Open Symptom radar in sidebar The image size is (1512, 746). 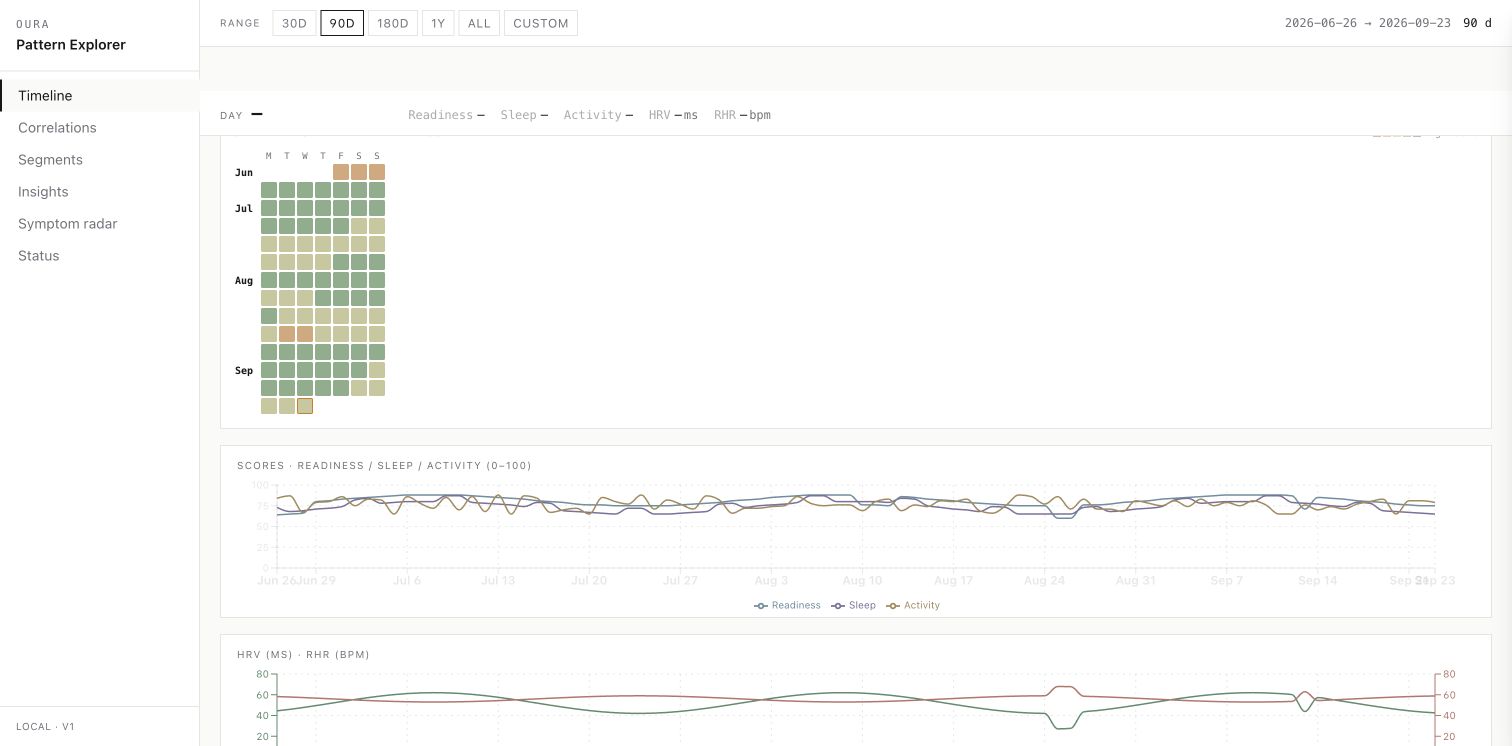[x=100, y=224]
